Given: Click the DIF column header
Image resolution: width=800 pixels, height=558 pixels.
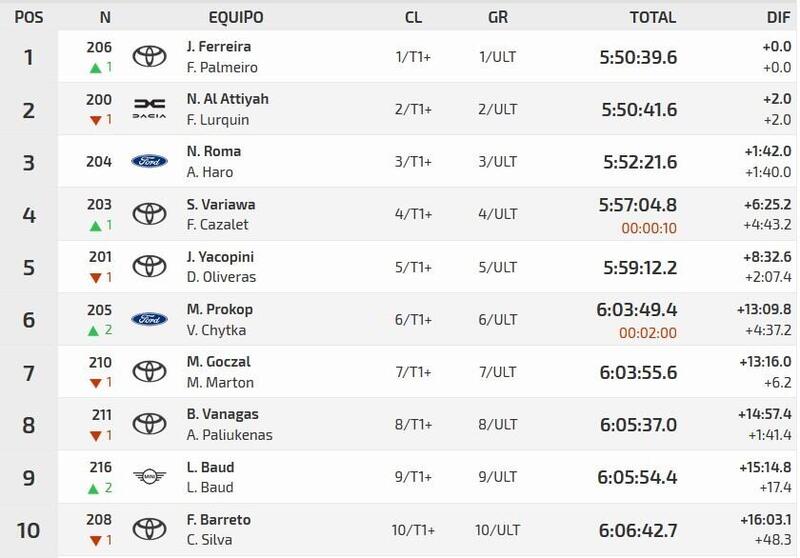Looking at the screenshot, I should [x=778, y=17].
